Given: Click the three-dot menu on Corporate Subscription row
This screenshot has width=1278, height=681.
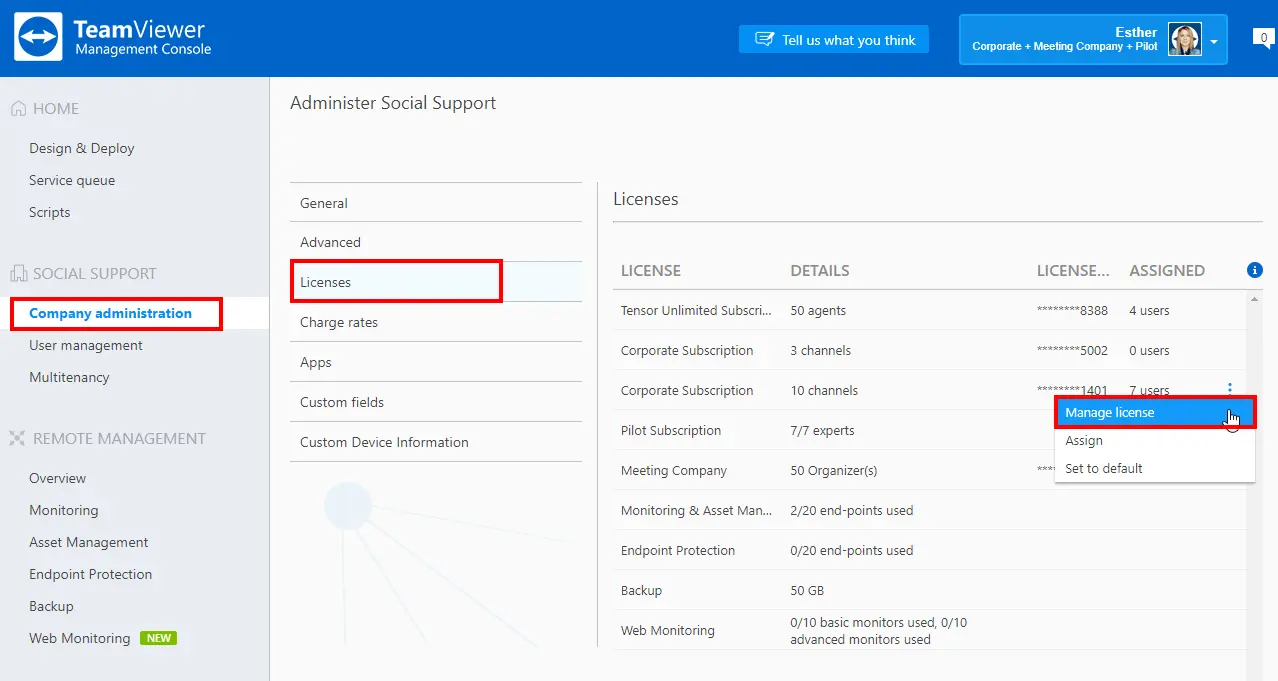Looking at the screenshot, I should click(1229, 389).
